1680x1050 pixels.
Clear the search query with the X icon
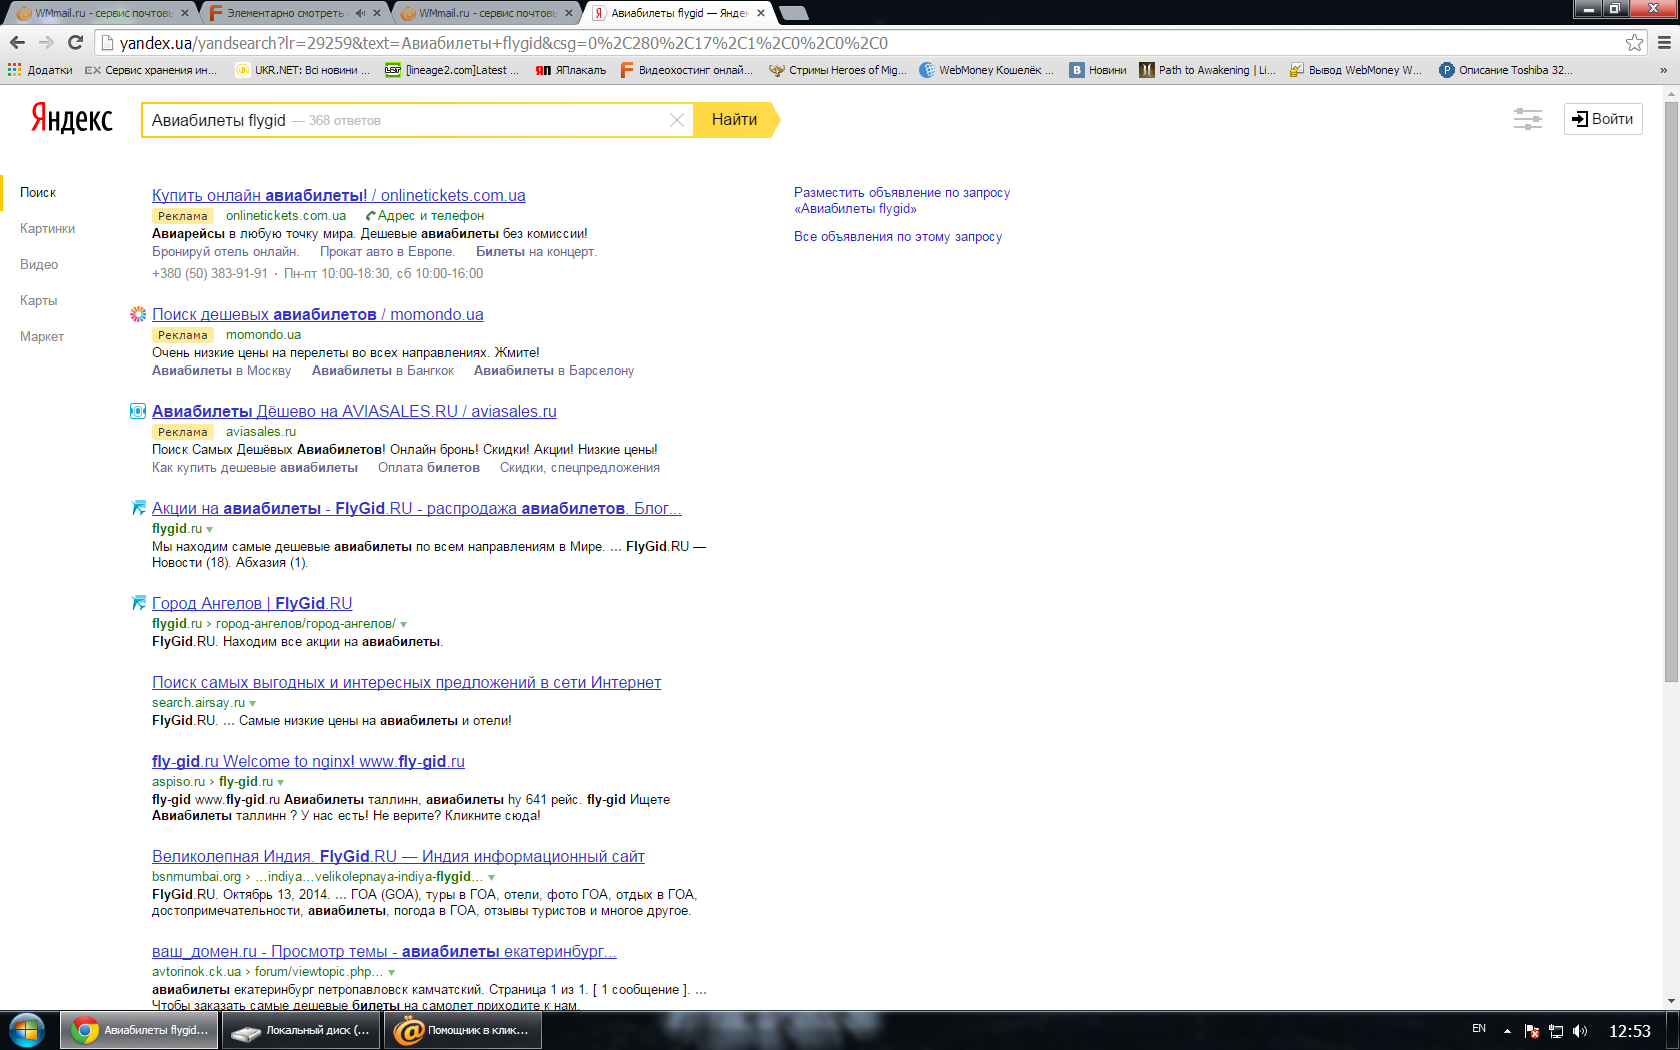[677, 120]
